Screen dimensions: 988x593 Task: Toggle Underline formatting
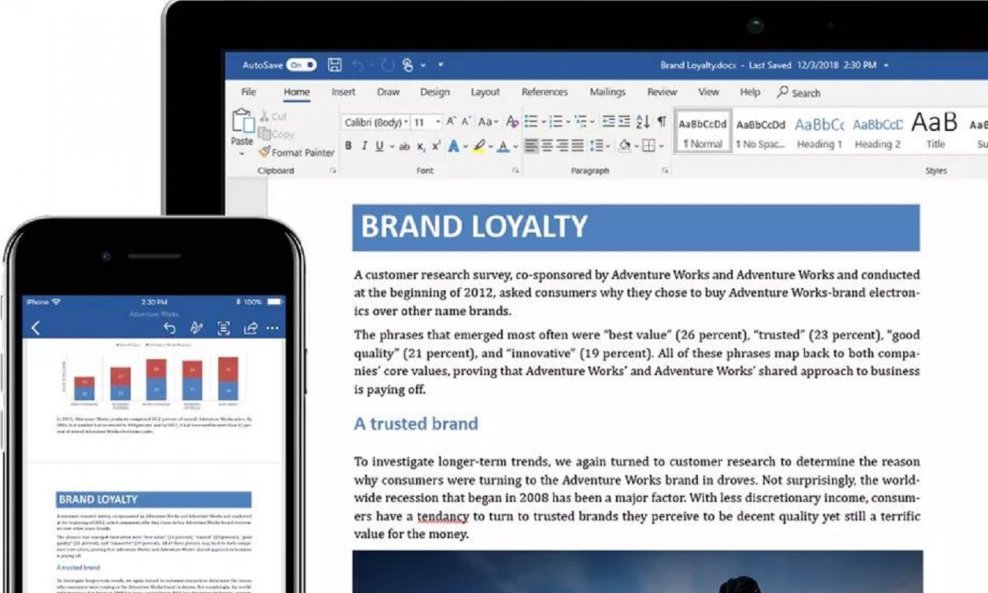click(x=379, y=146)
